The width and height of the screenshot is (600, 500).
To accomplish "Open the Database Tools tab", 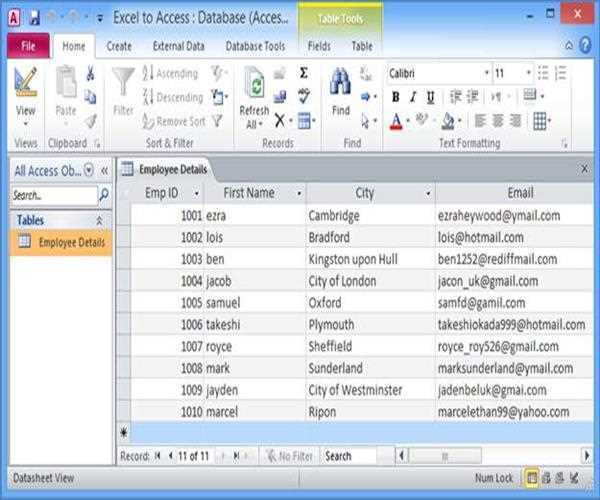I will 255,46.
